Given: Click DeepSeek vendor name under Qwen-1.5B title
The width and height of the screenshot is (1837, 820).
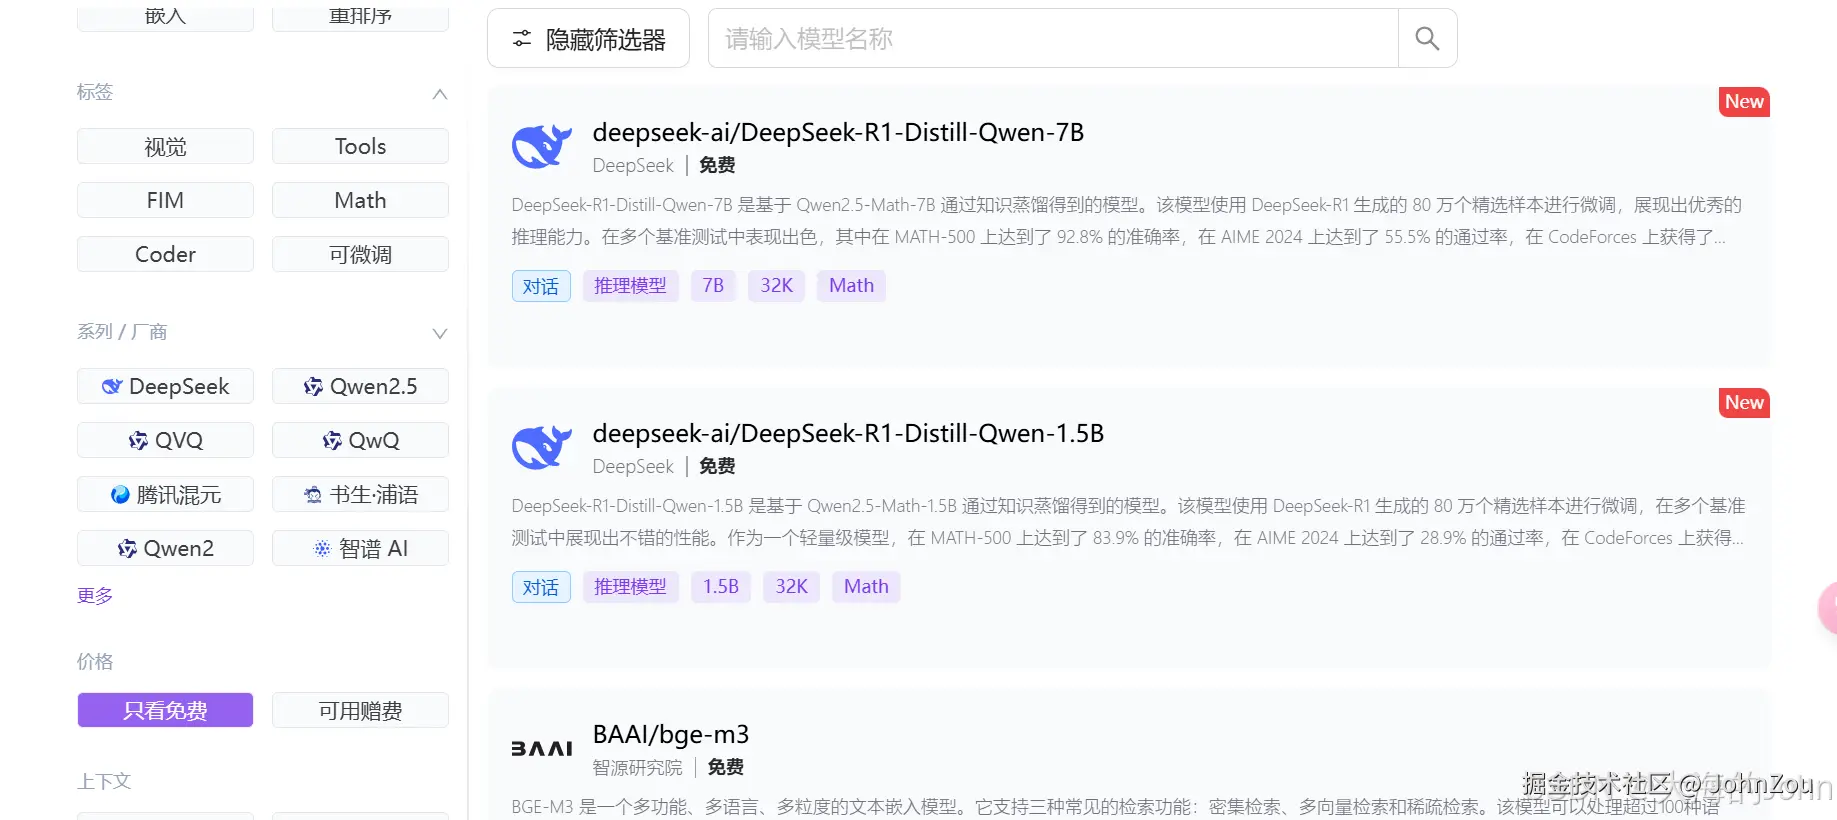Looking at the screenshot, I should (x=633, y=466).
